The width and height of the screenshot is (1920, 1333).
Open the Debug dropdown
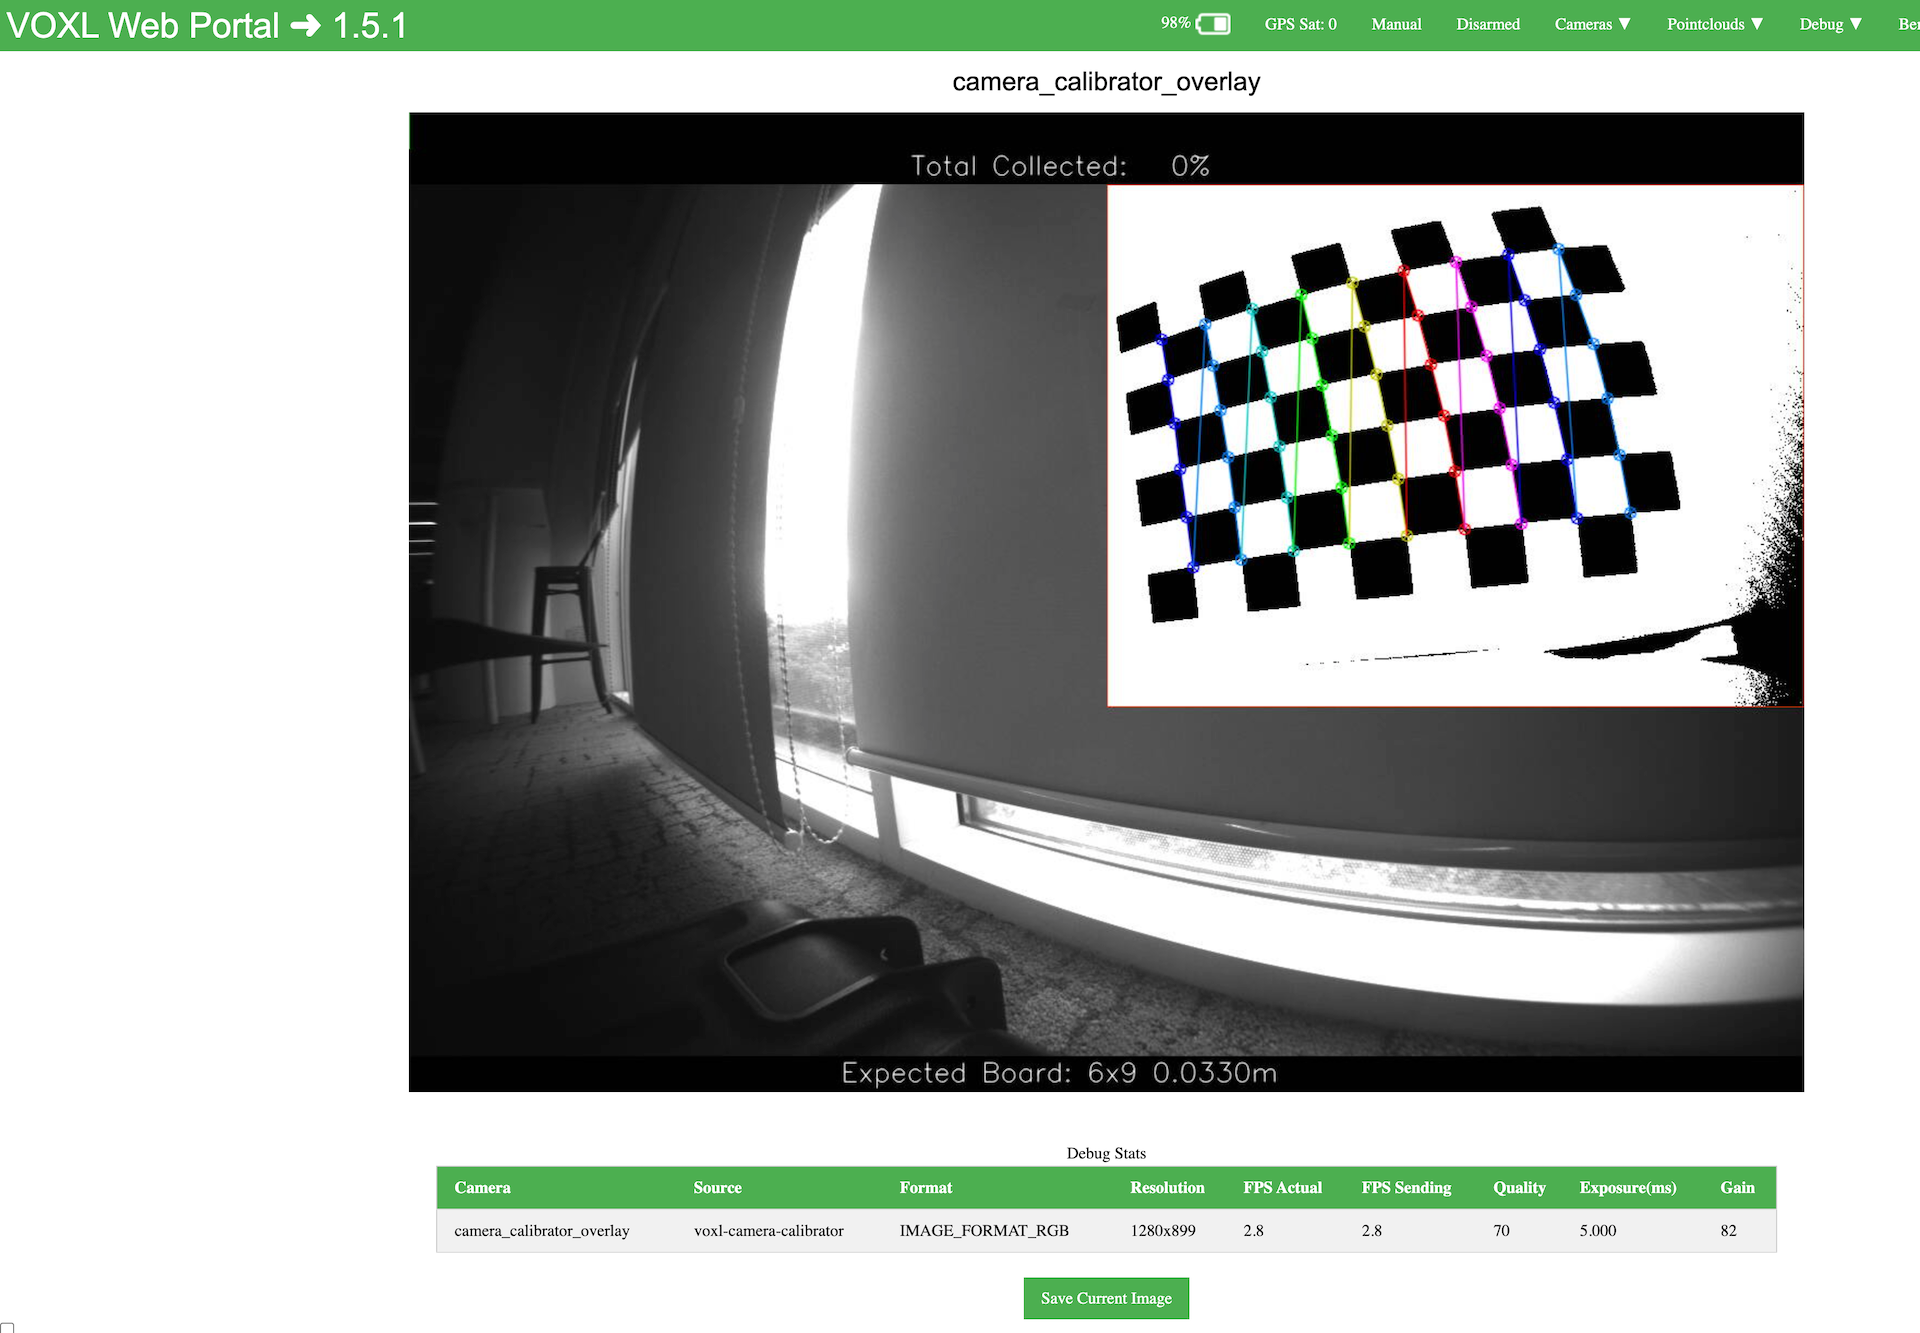click(1829, 24)
